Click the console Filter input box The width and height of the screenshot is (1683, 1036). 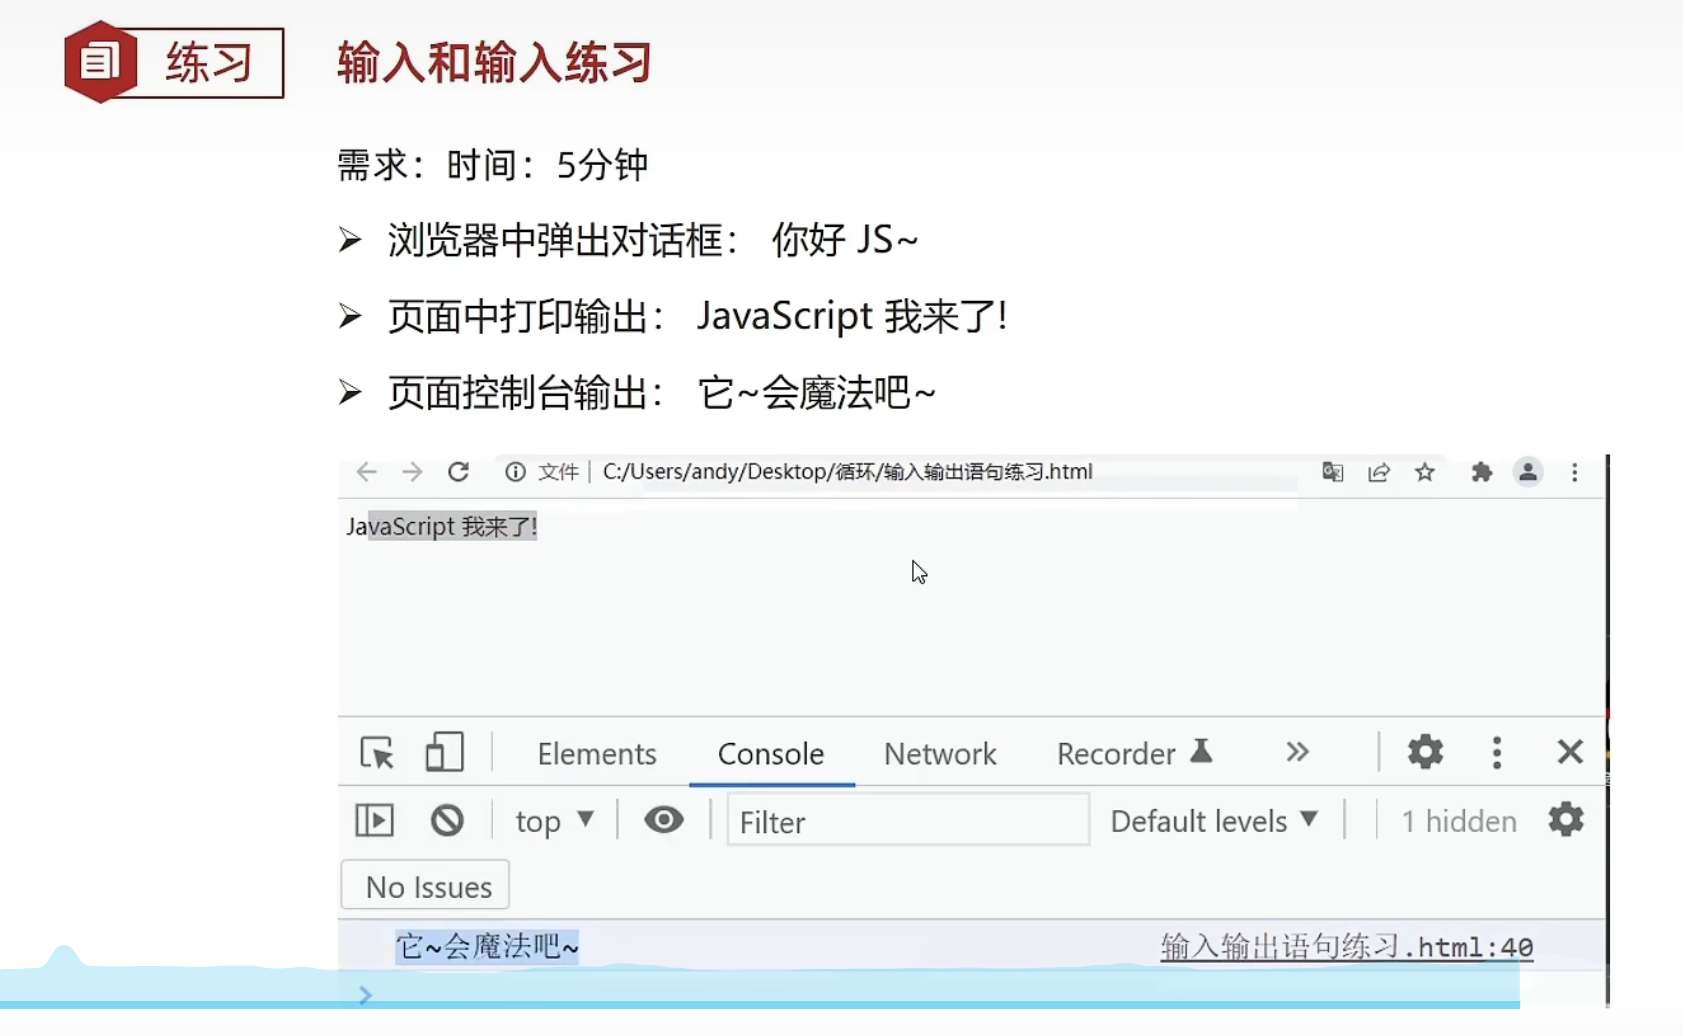click(x=906, y=820)
